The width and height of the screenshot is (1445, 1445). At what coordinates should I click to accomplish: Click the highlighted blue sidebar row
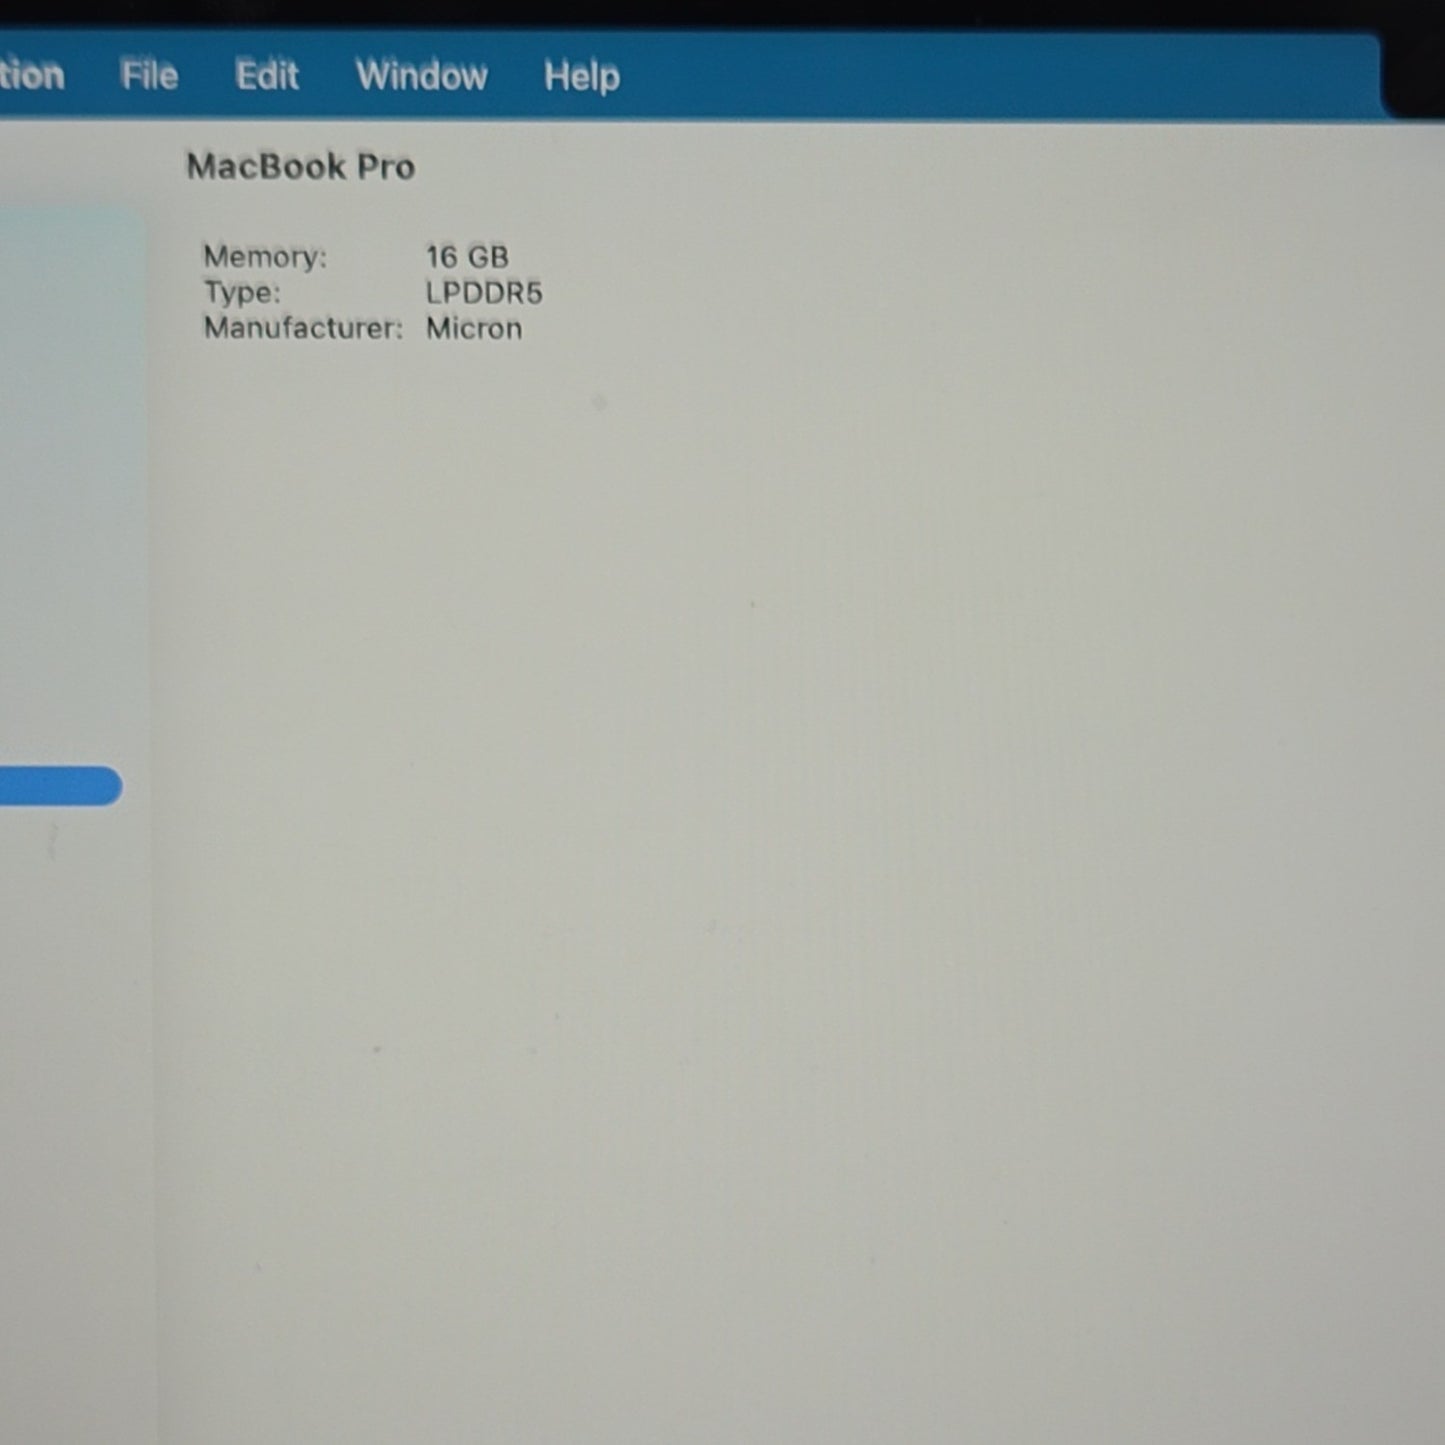click(x=61, y=786)
